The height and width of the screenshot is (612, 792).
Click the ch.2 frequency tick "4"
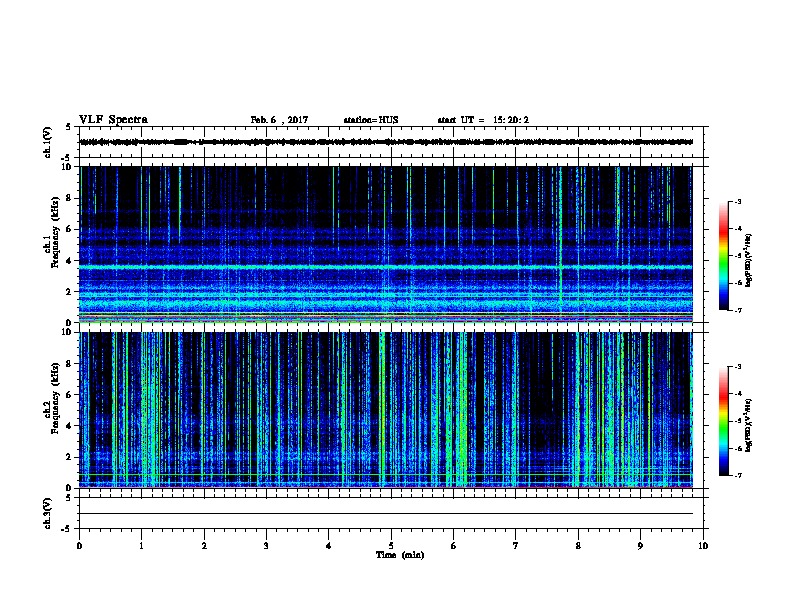pos(69,426)
